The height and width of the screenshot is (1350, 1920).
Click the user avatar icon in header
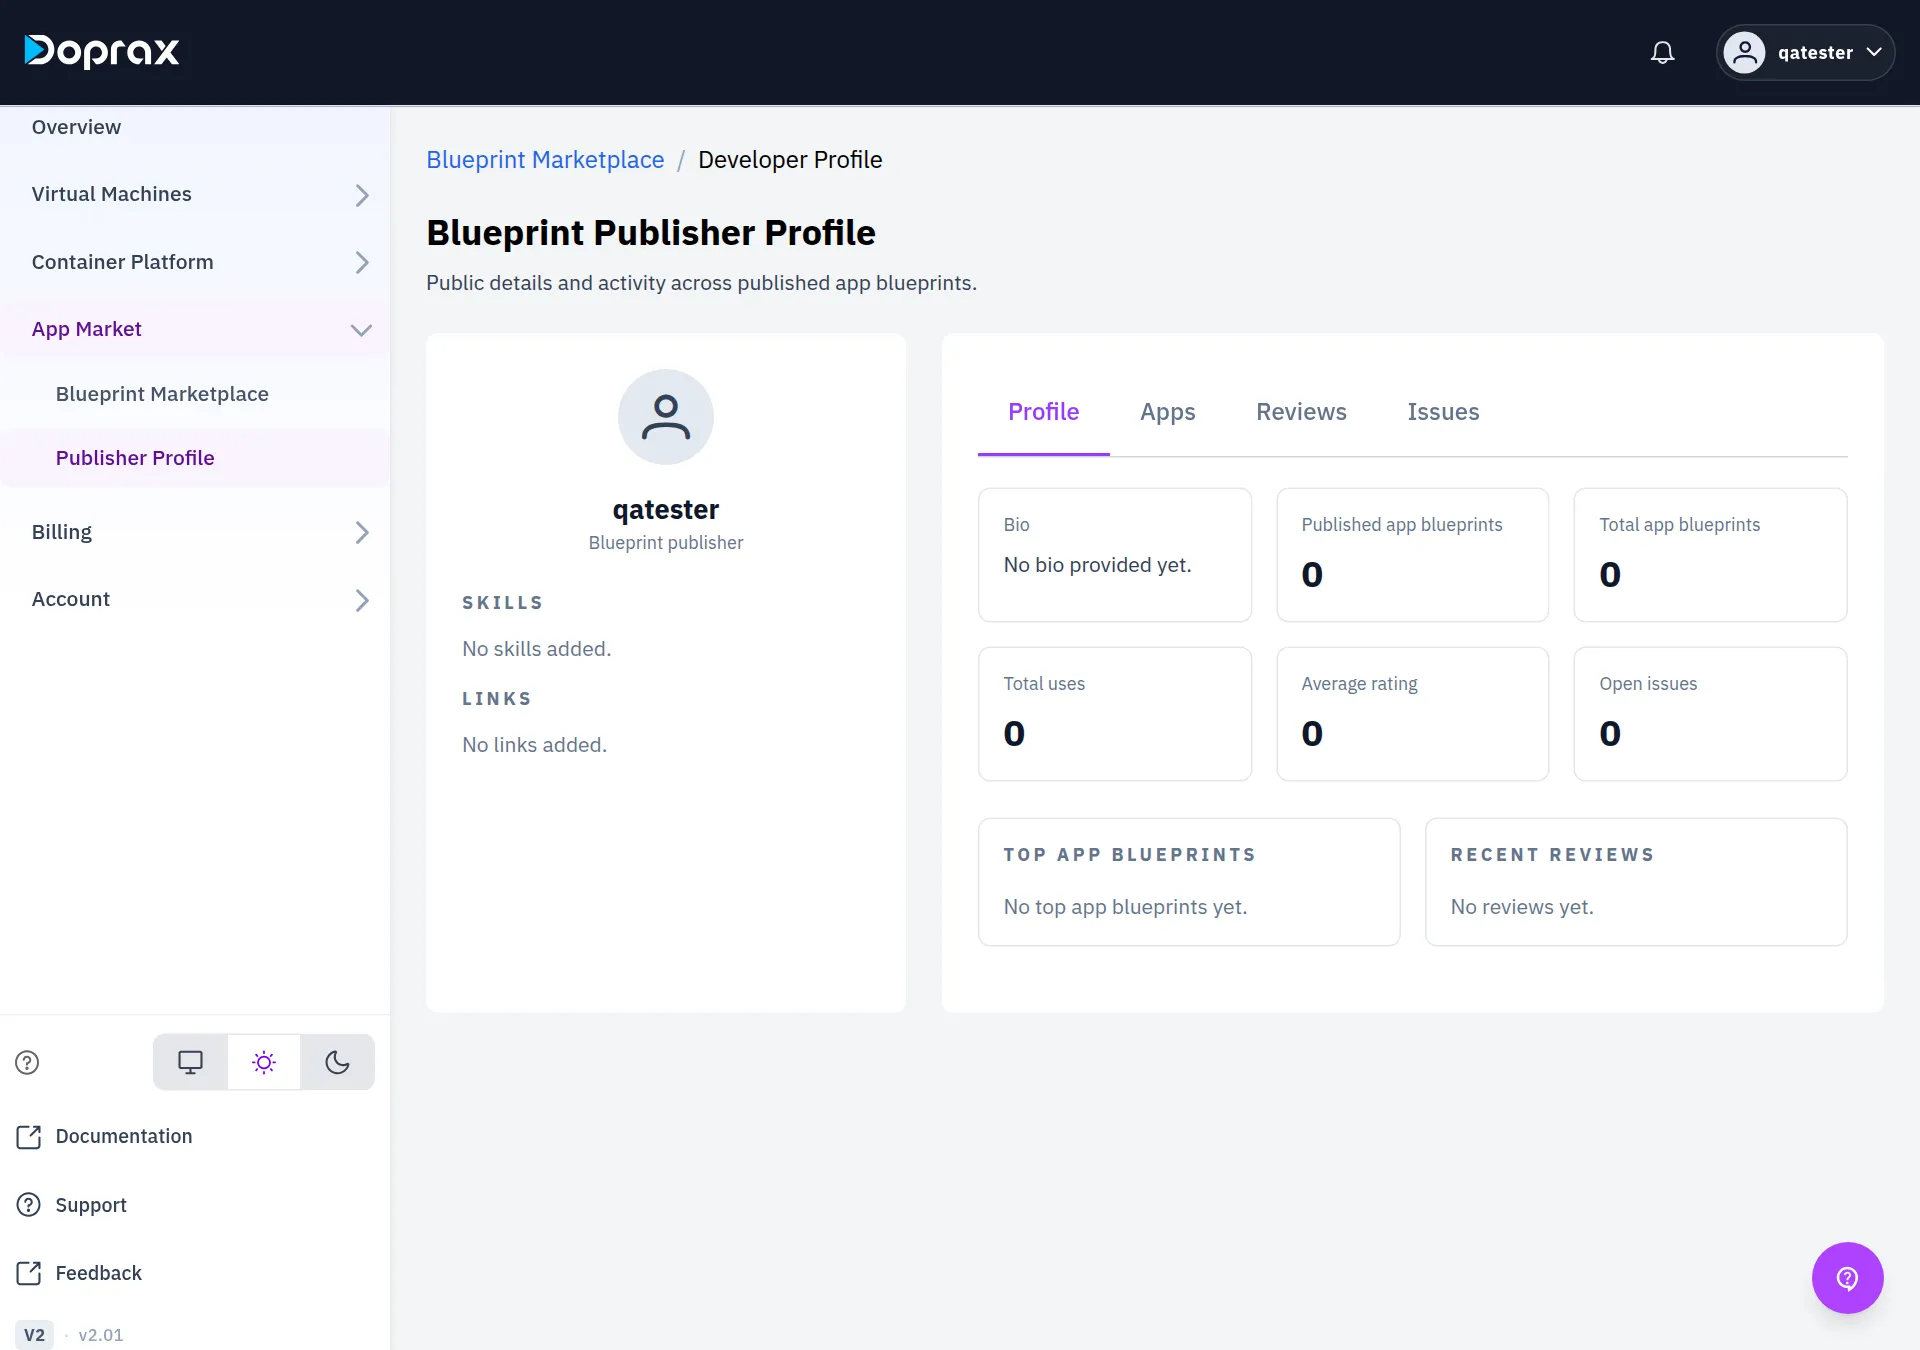(1744, 52)
